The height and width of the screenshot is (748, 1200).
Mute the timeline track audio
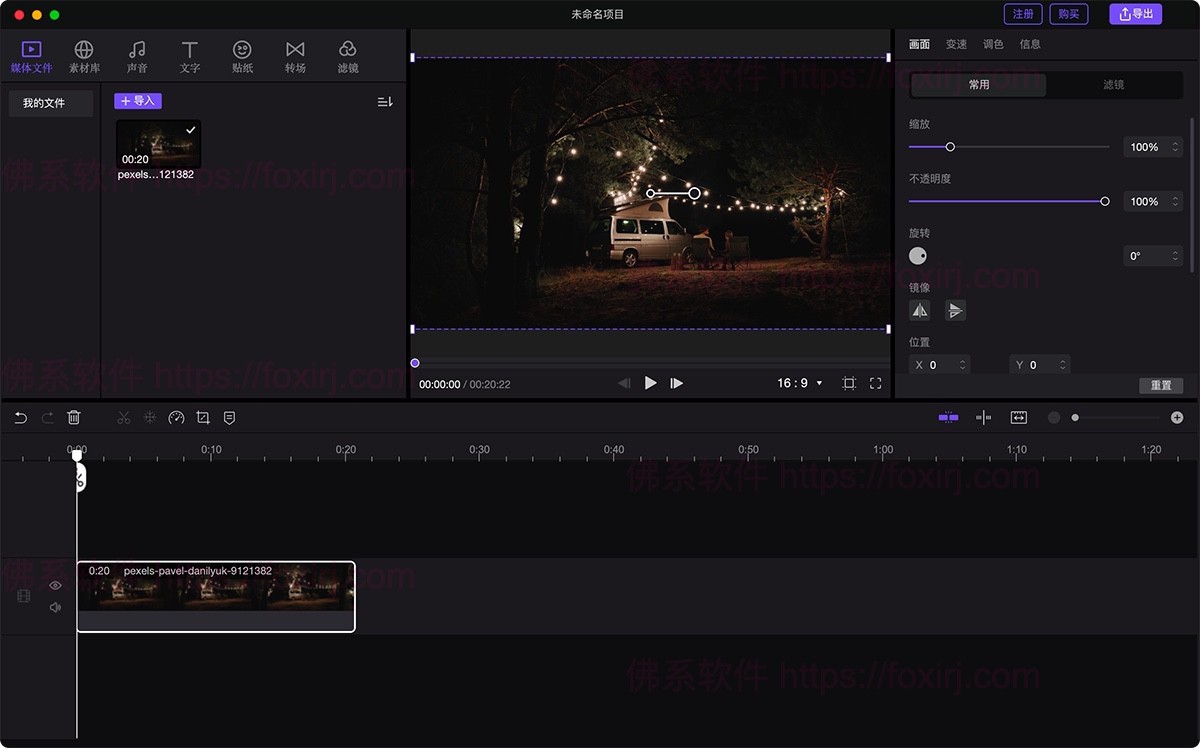click(55, 607)
